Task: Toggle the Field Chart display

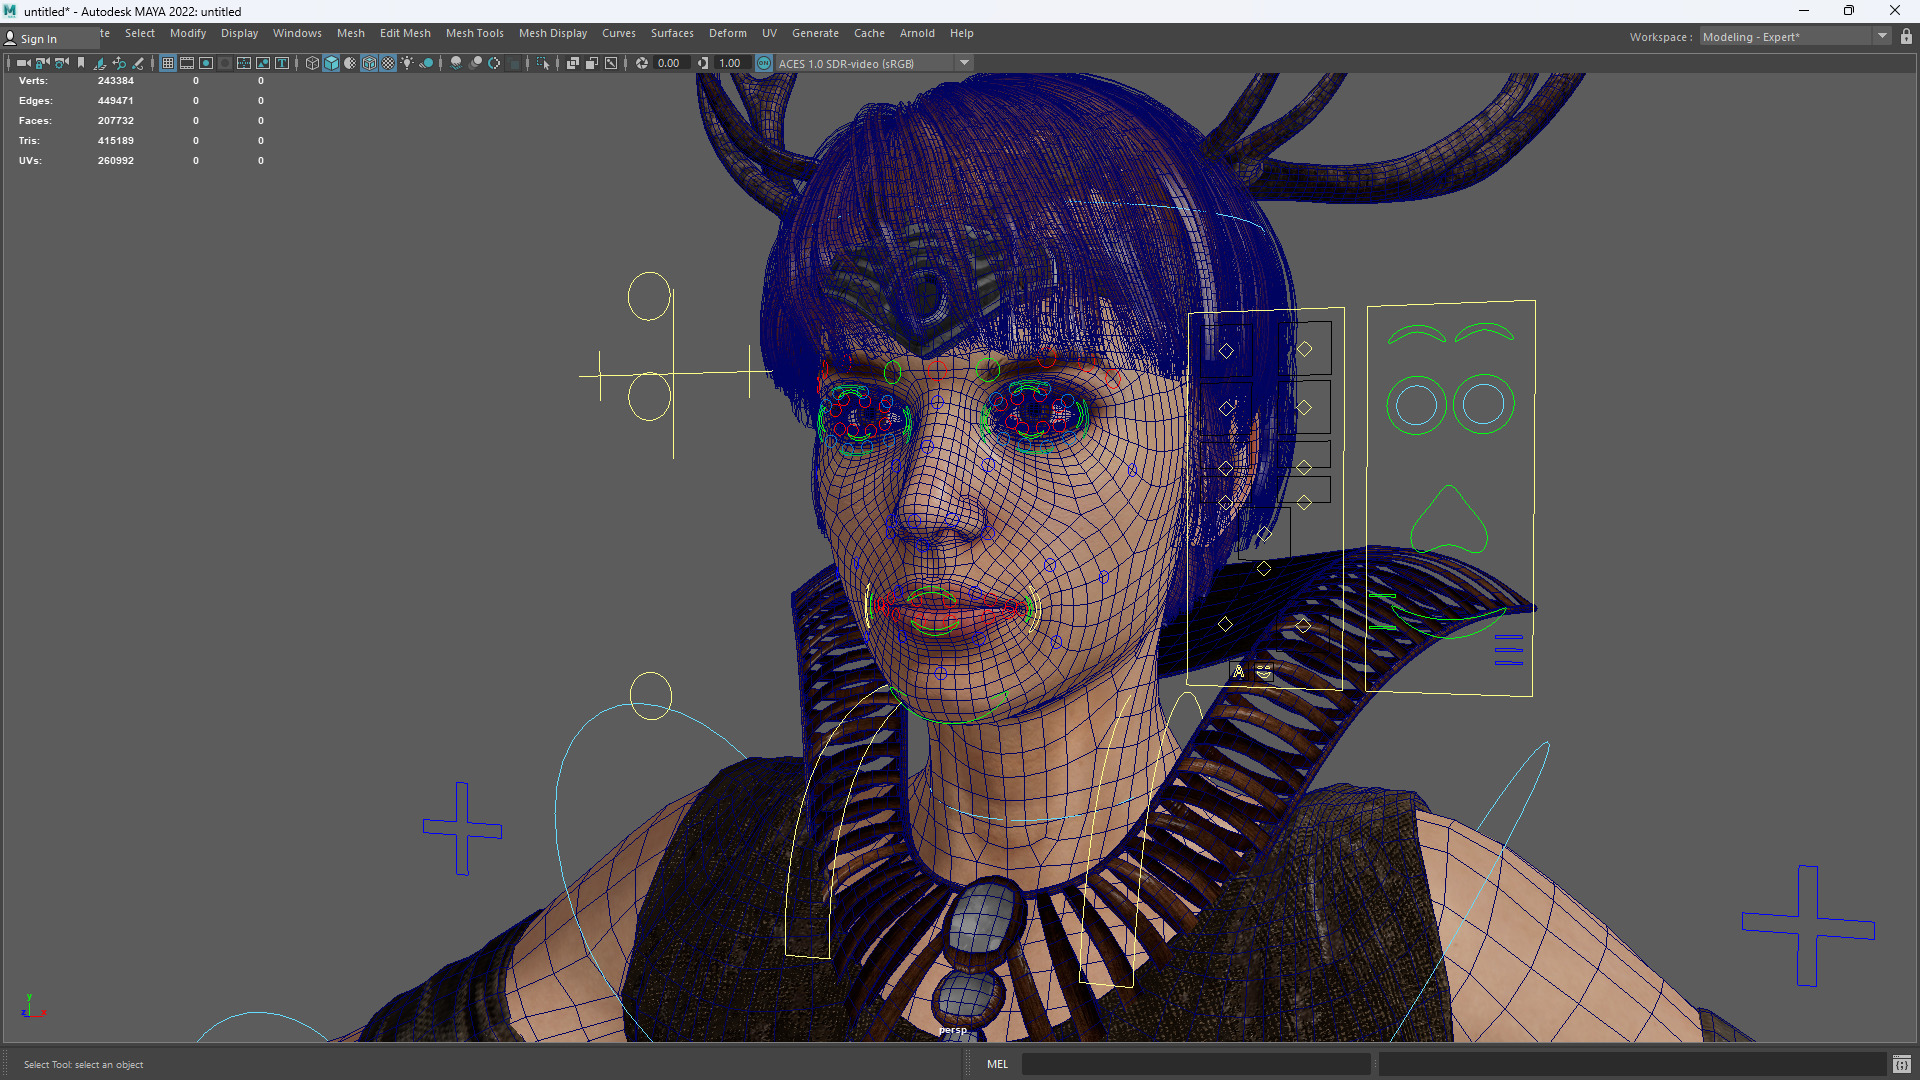Action: click(244, 63)
